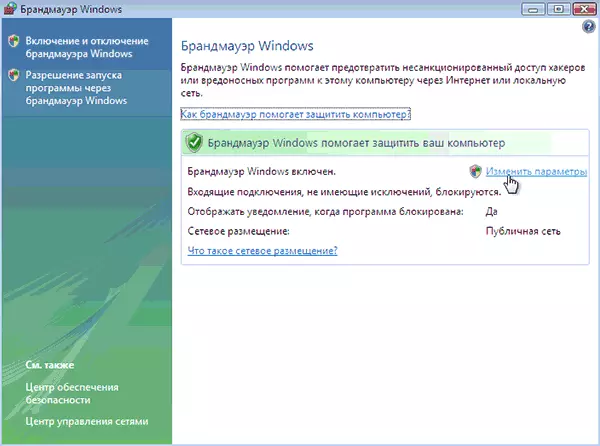
Task: Click the "Брандмауэр Windows" main page heading
Action: point(246,46)
